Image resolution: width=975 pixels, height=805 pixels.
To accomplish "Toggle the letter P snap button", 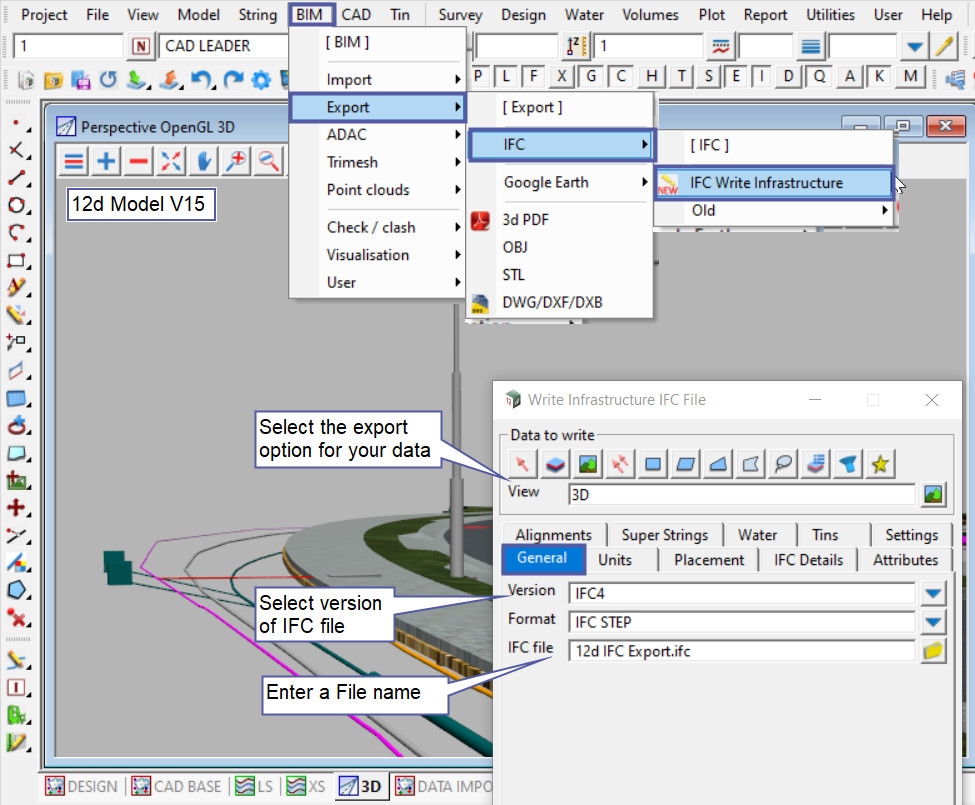I will (478, 77).
